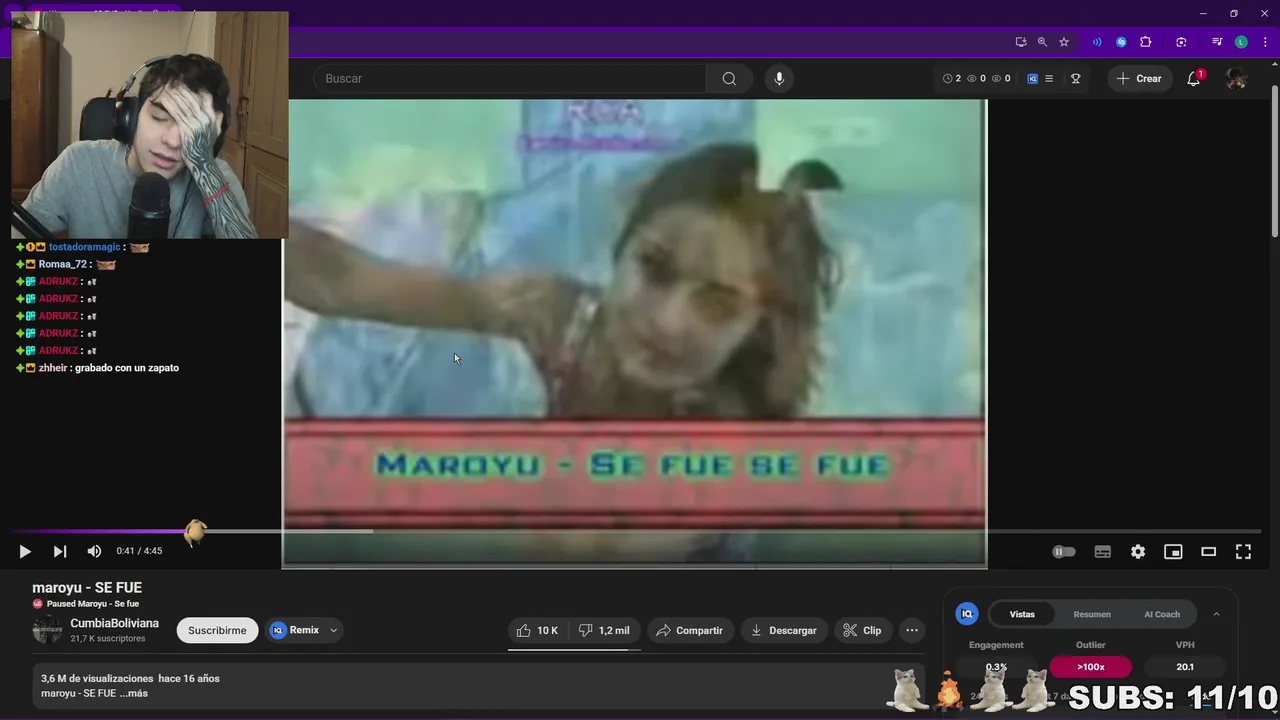This screenshot has height=720, width=1280.
Task: Click the chat message grabado con un zapato
Action: pyautogui.click(x=127, y=368)
